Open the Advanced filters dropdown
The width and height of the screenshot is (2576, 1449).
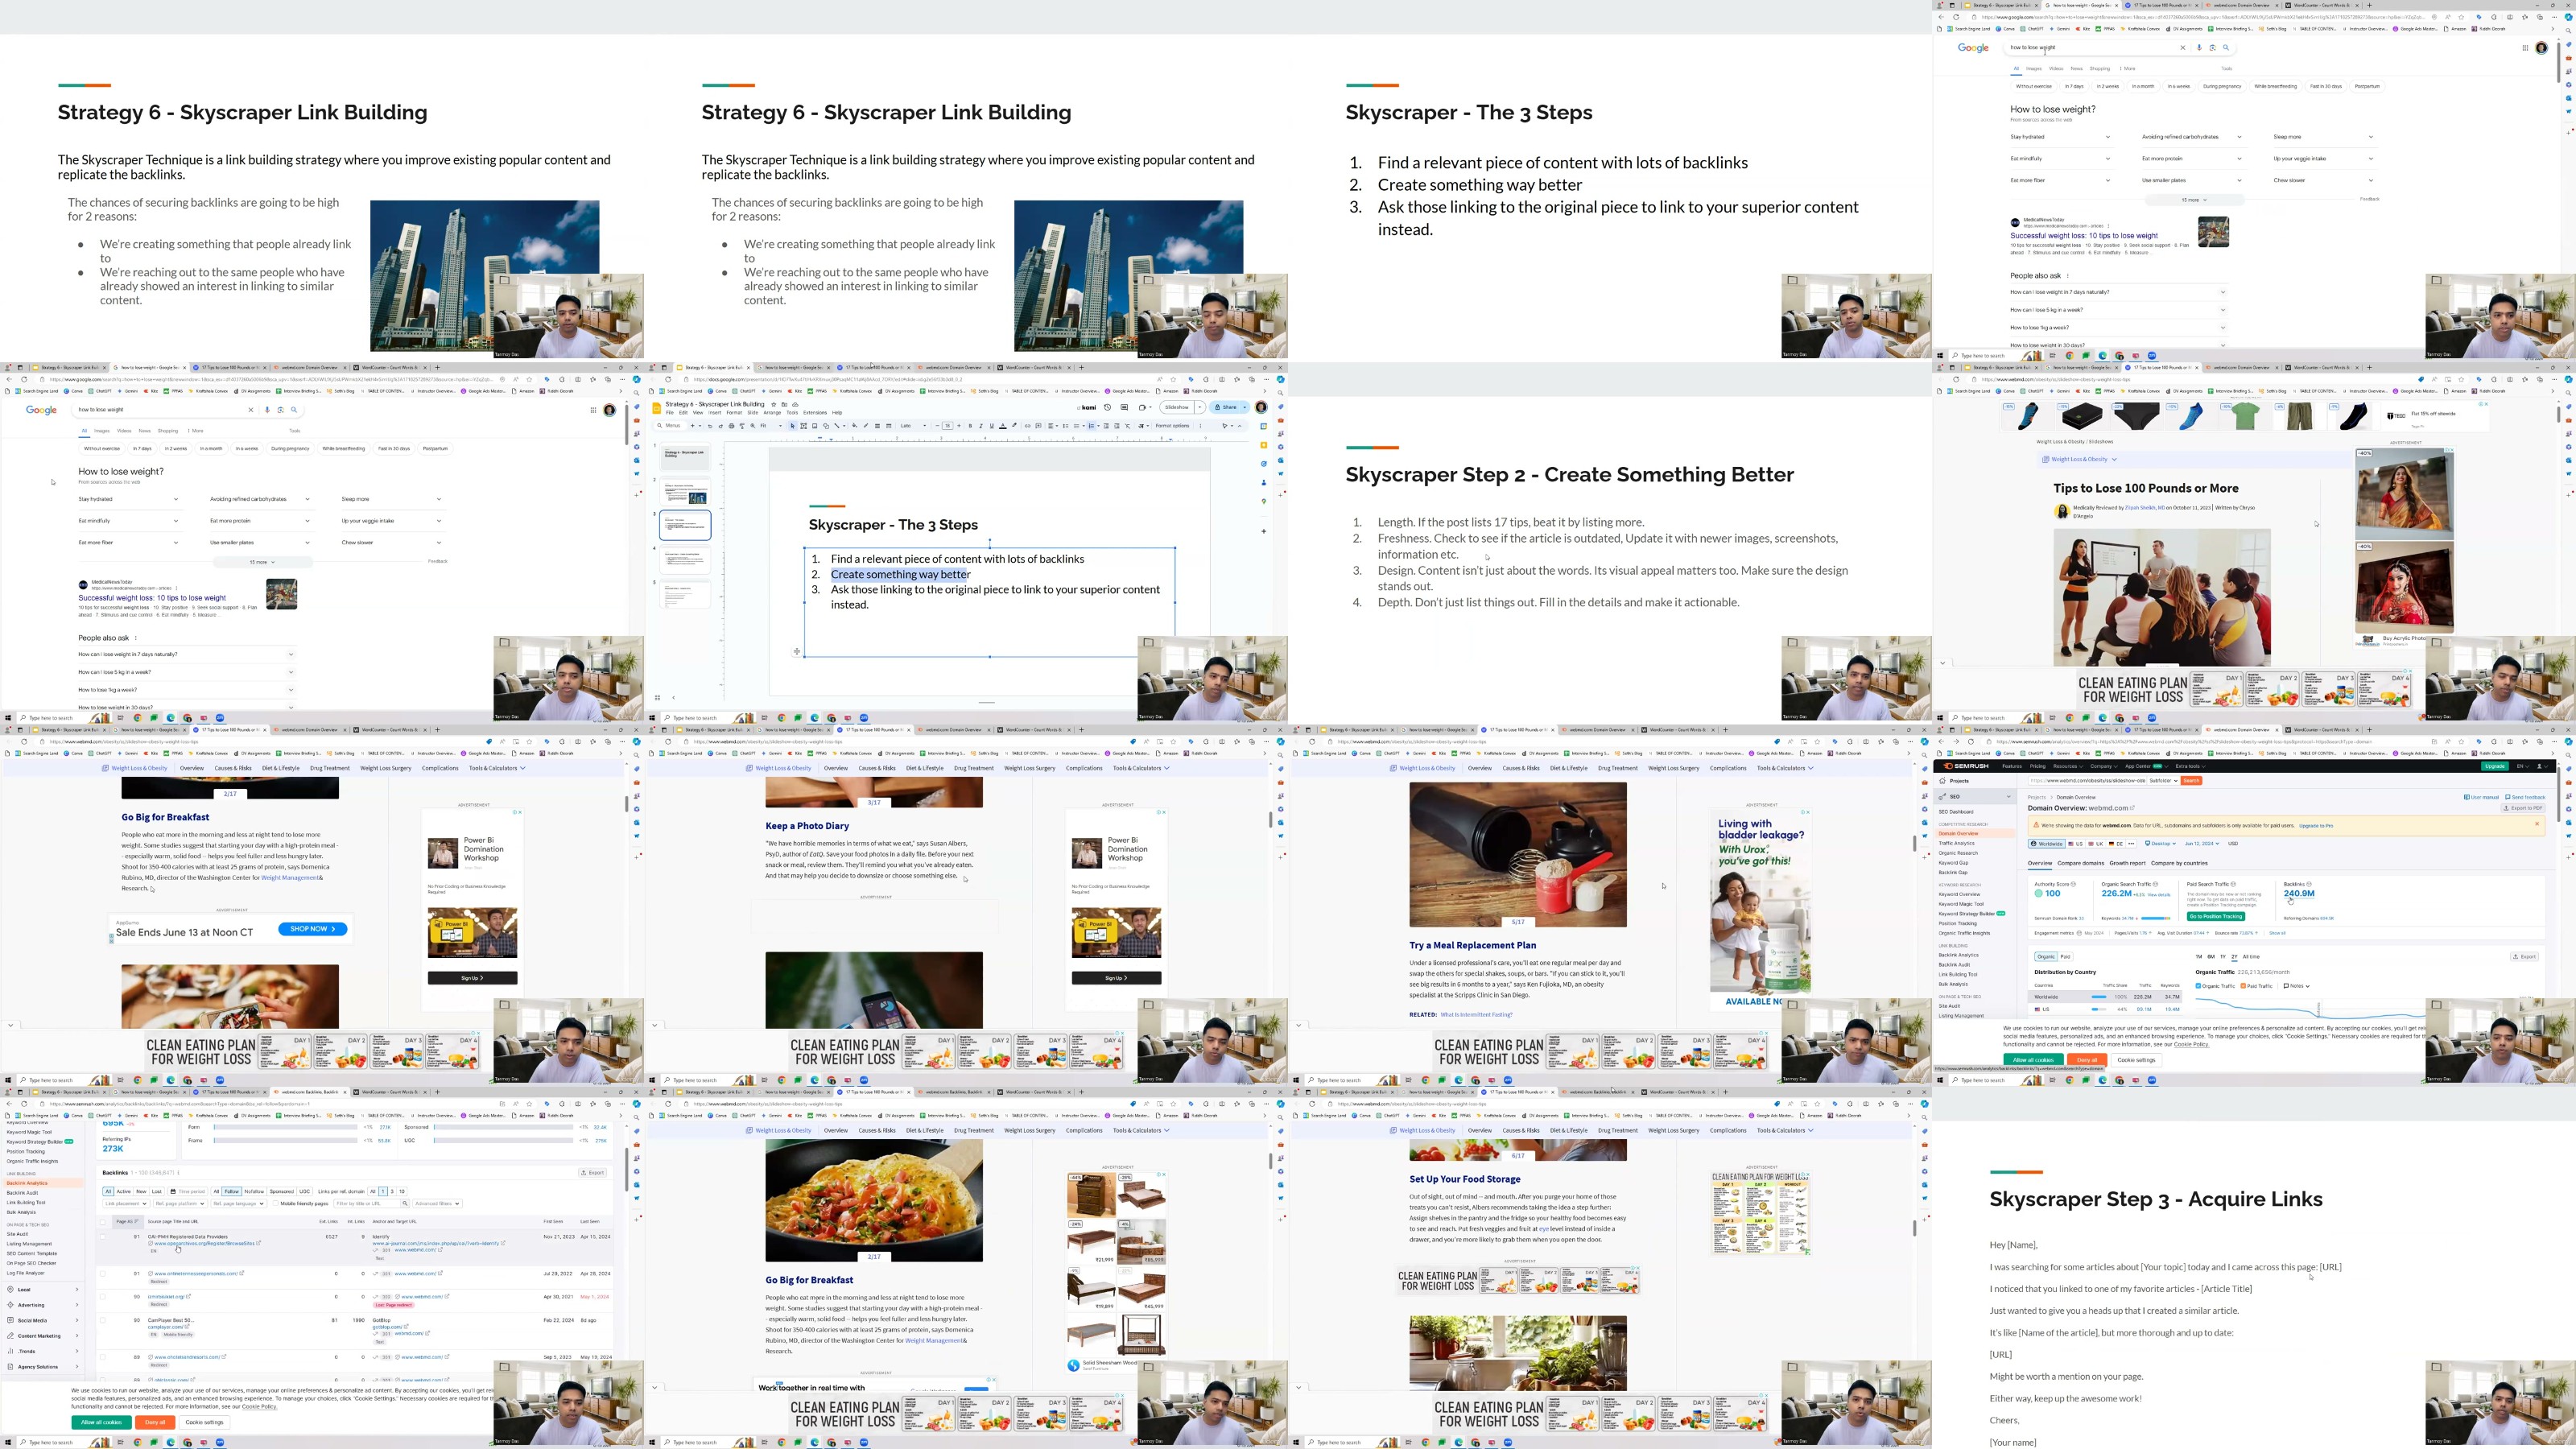coord(438,1204)
